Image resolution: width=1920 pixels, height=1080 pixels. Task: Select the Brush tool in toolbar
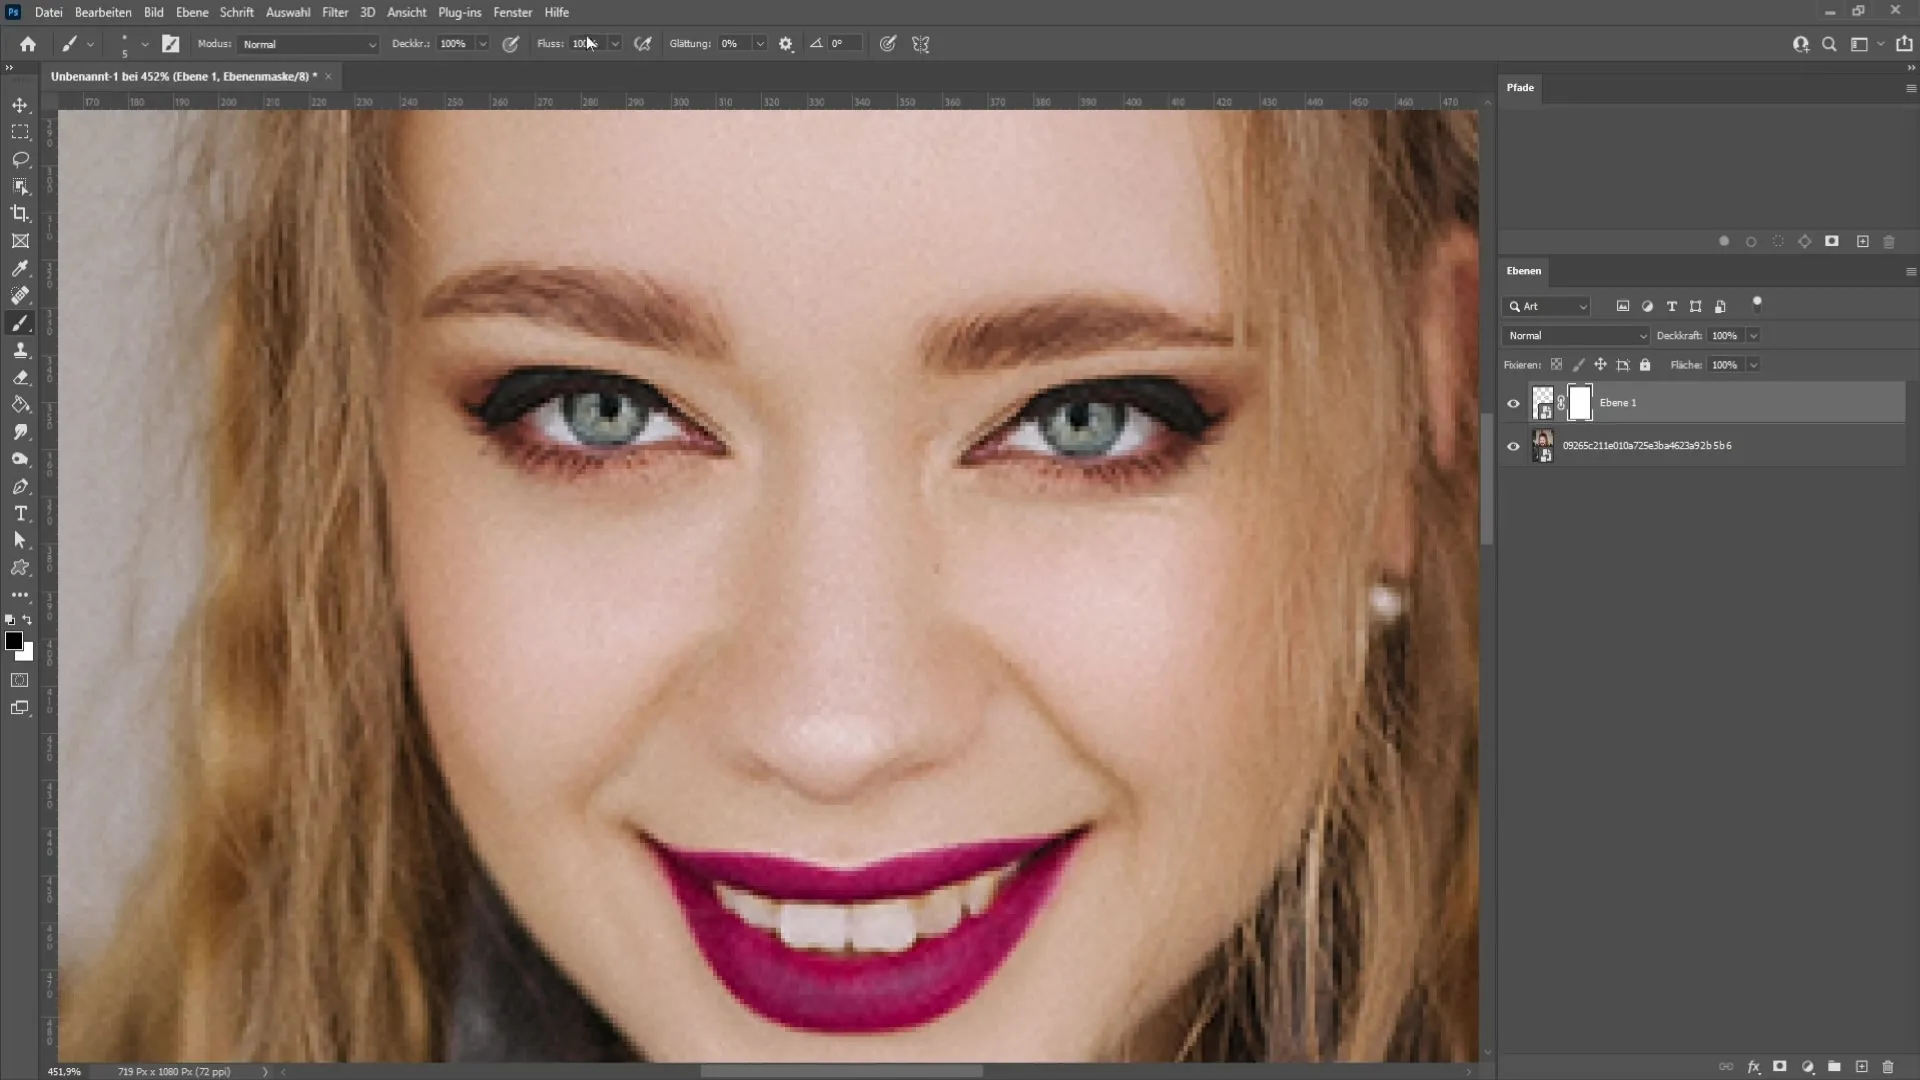pos(20,323)
